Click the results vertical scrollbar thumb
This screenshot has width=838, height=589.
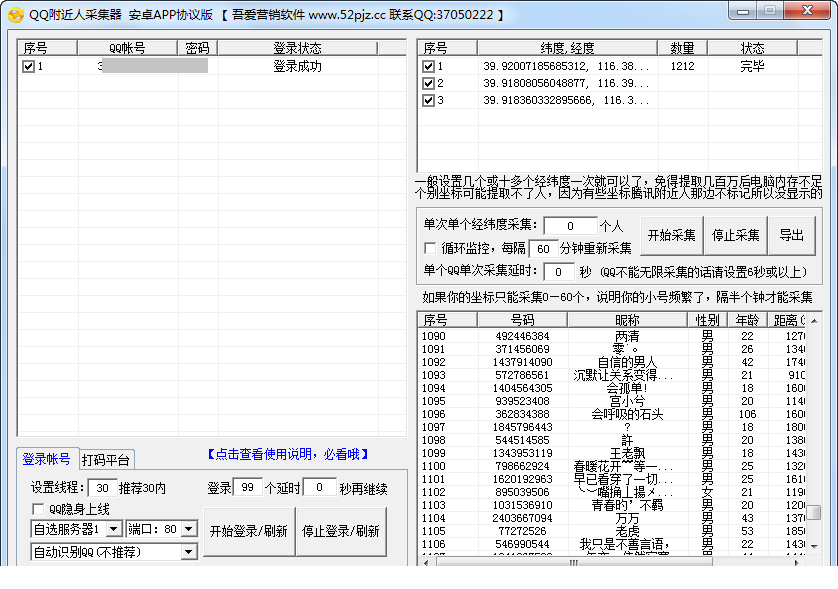(x=814, y=512)
